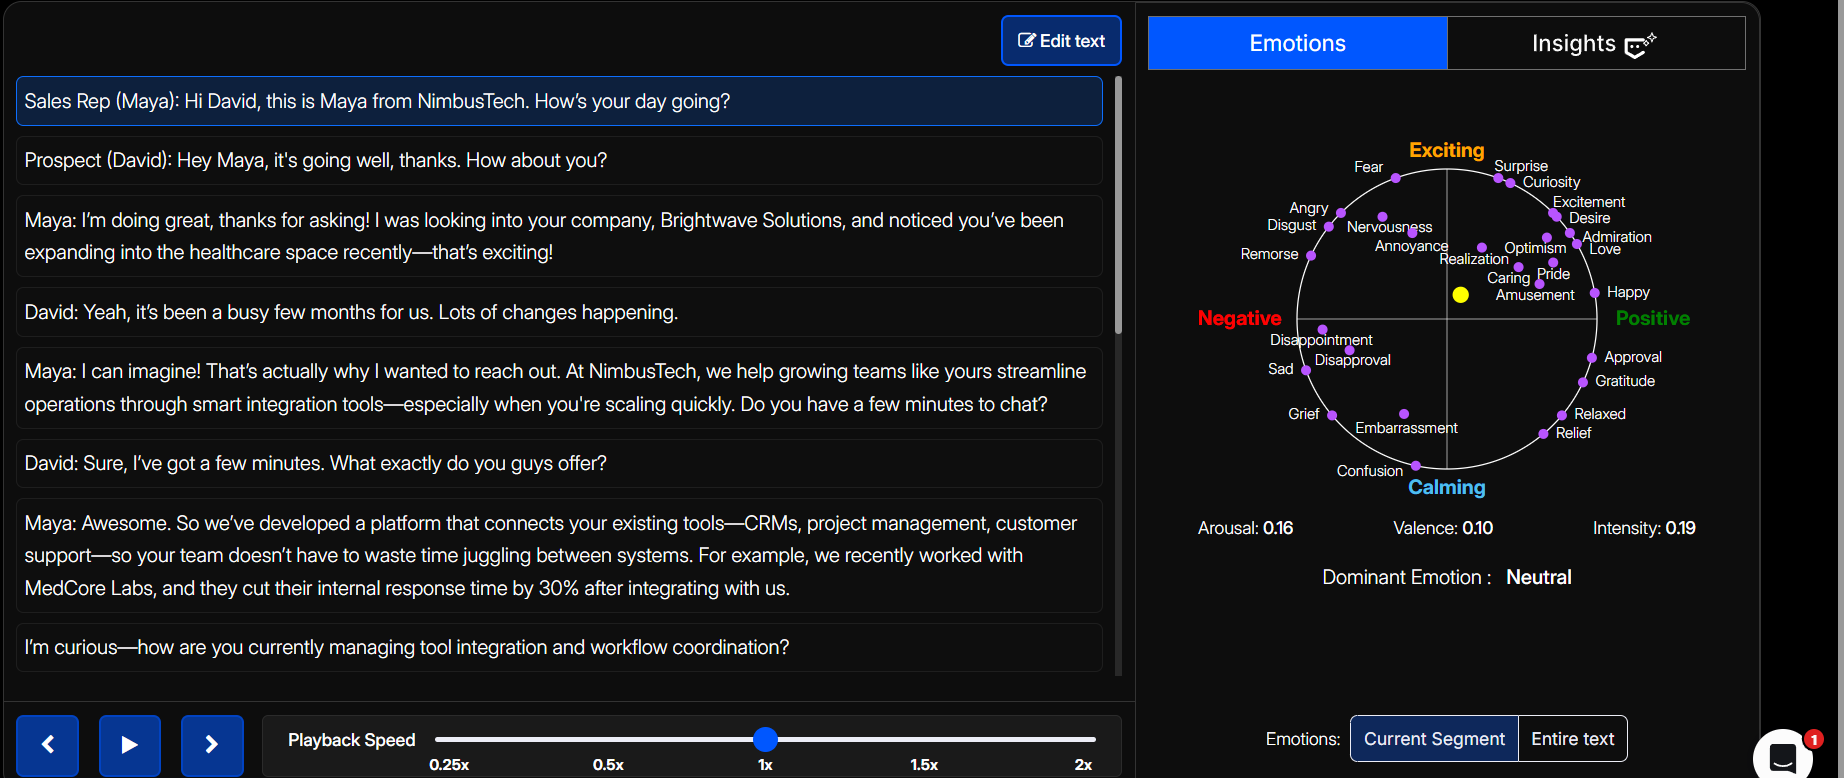This screenshot has height=778, width=1844.
Task: Click the Fear emotion dot
Action: point(1395,178)
